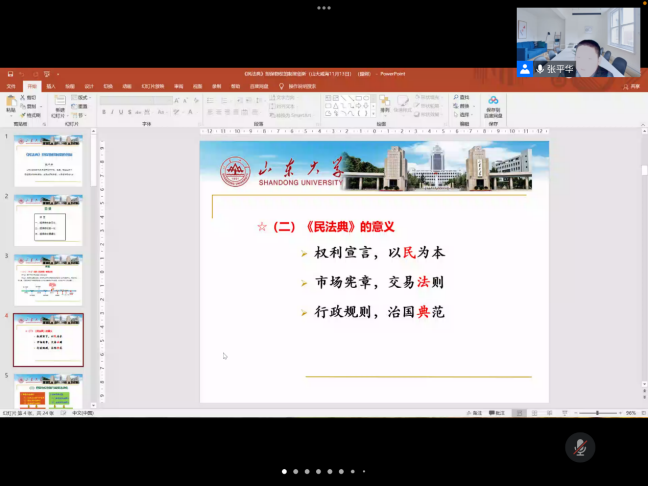Click the Paste icon in the ribbon
The height and width of the screenshot is (486, 648).
coord(11,102)
